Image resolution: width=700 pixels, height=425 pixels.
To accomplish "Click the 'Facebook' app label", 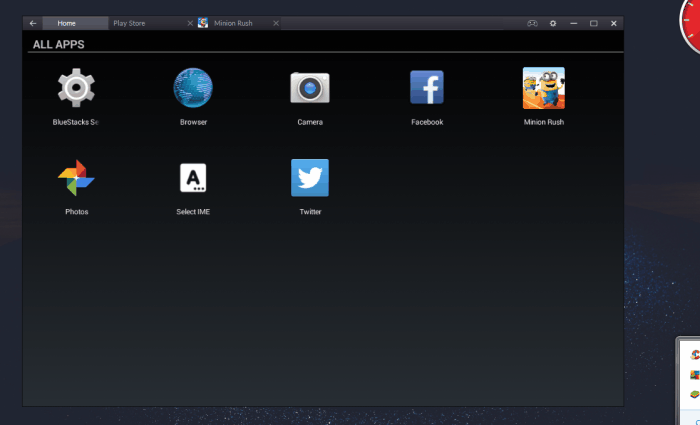I will click(x=427, y=122).
